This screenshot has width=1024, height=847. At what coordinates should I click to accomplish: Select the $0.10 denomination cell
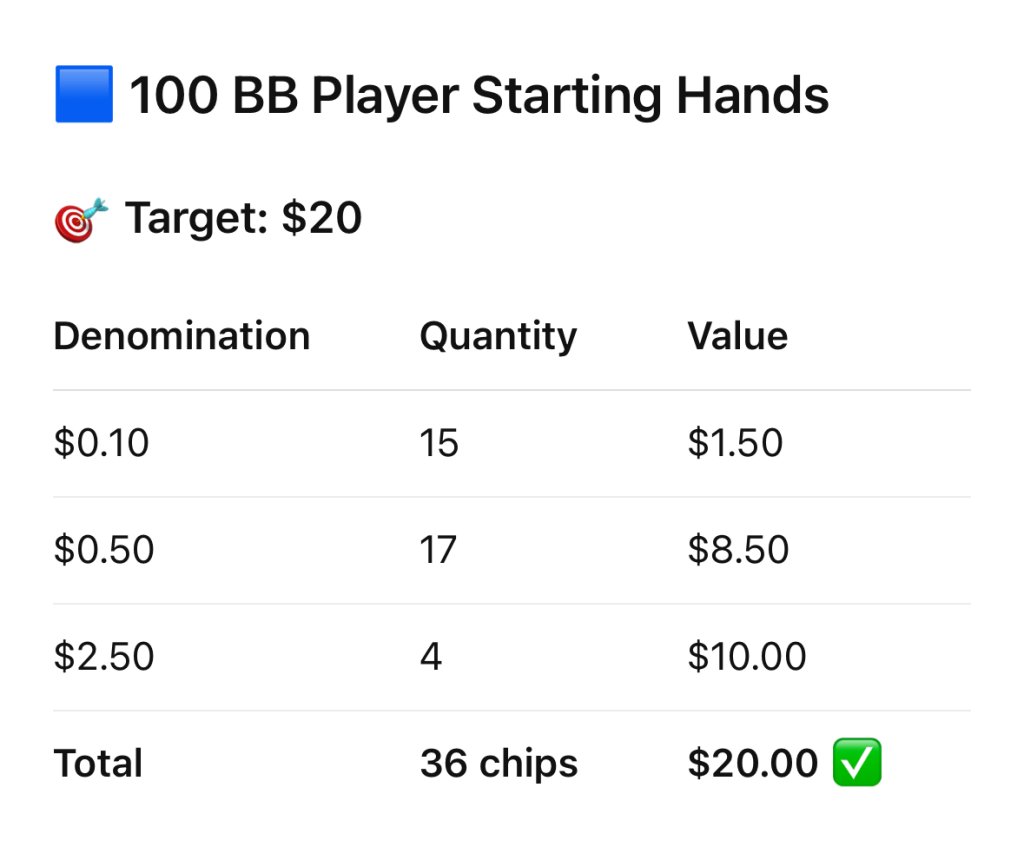[101, 443]
